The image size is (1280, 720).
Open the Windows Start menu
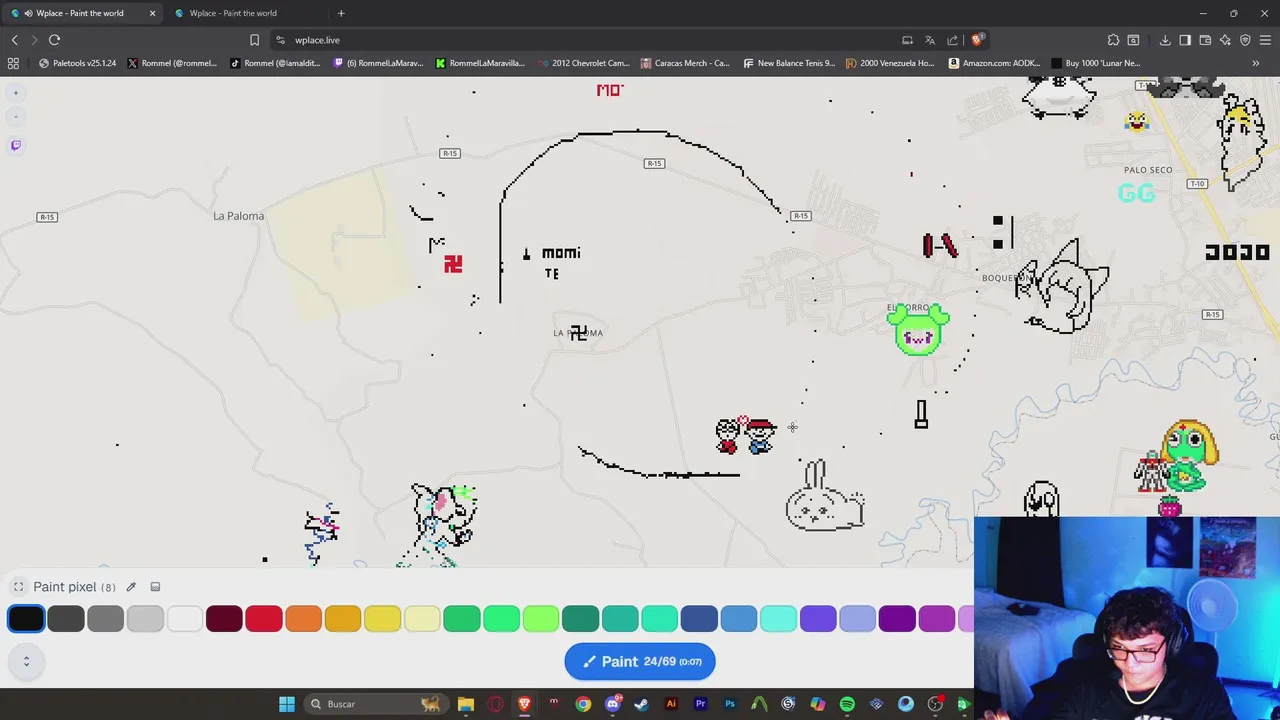tap(287, 704)
